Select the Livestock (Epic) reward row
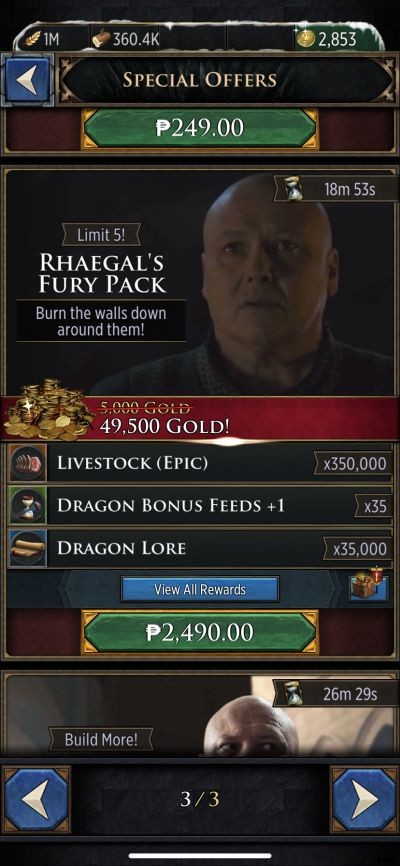Image resolution: width=400 pixels, height=866 pixels. 200,463
